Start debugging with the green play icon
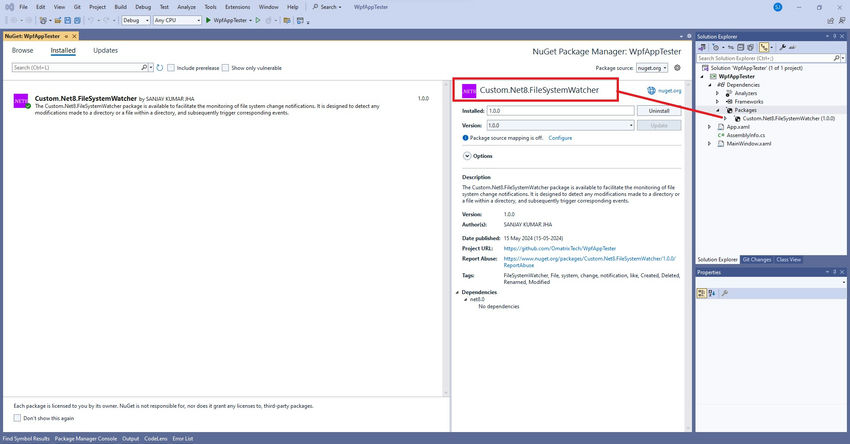This screenshot has height=444, width=850. pyautogui.click(x=208, y=20)
